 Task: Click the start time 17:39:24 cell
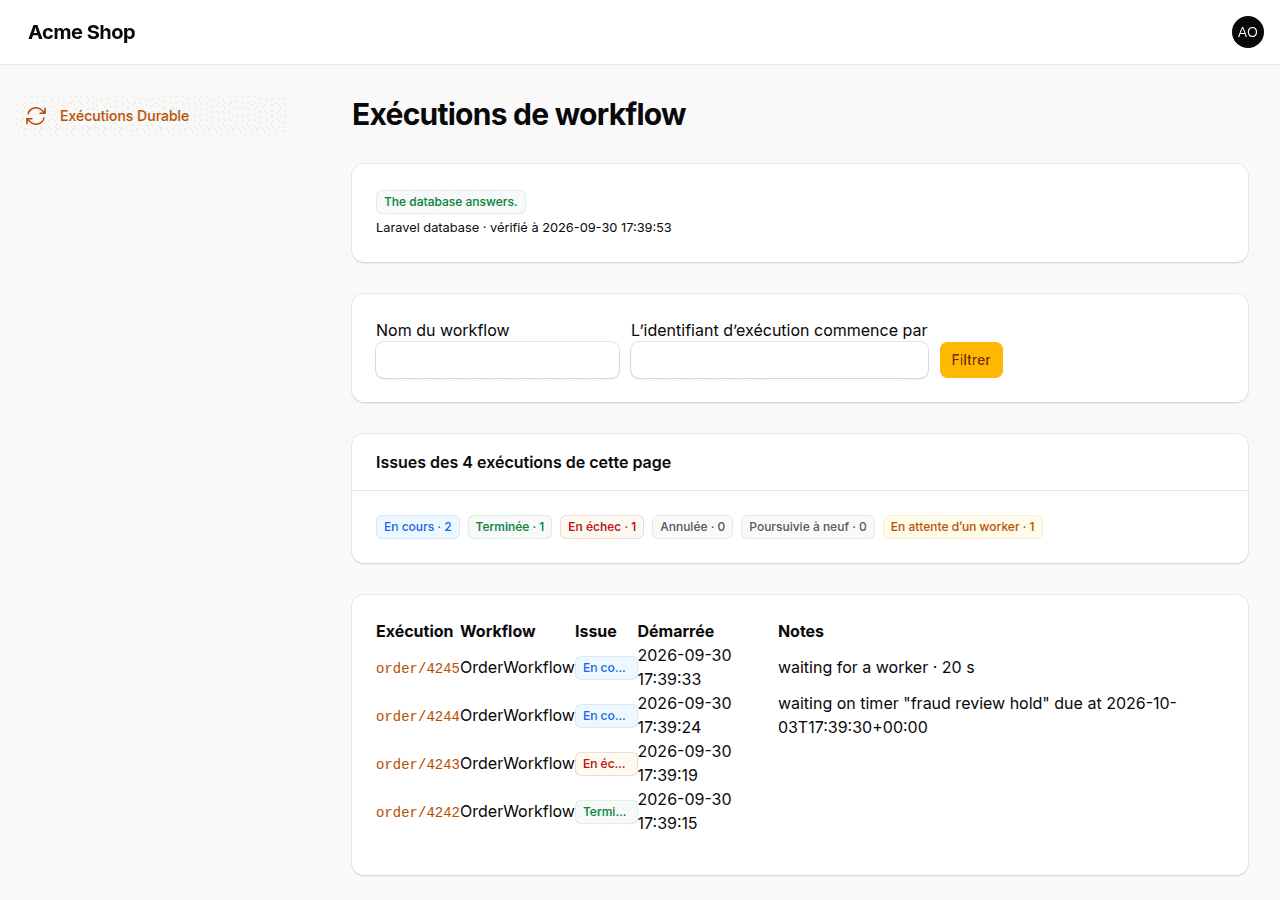[685, 716]
